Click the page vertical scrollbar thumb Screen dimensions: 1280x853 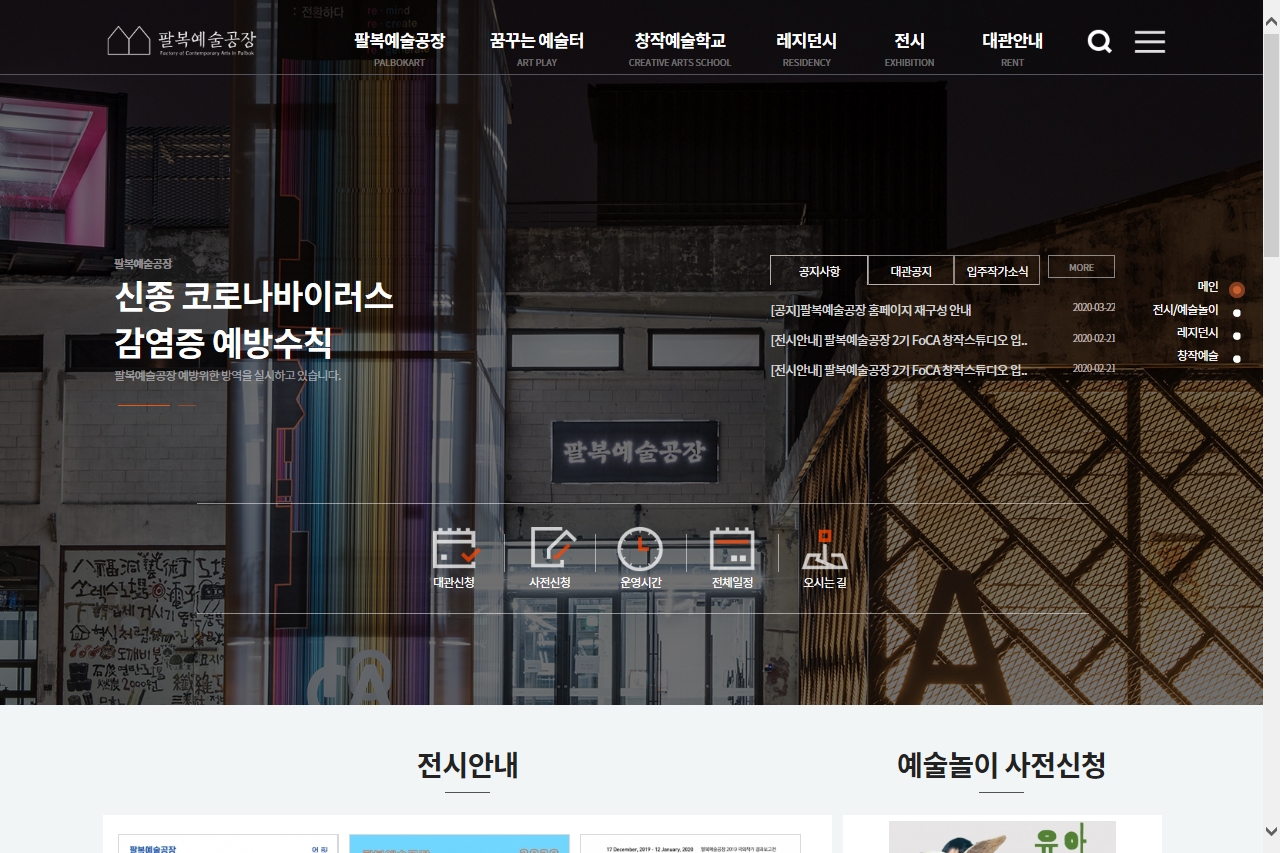(1271, 130)
